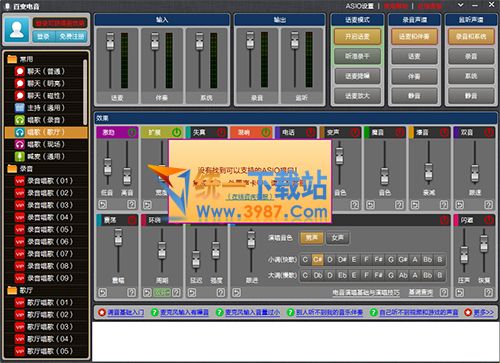Activate the 话麦降噪 mic mode button
This screenshot has height=363, width=500.
[357, 76]
